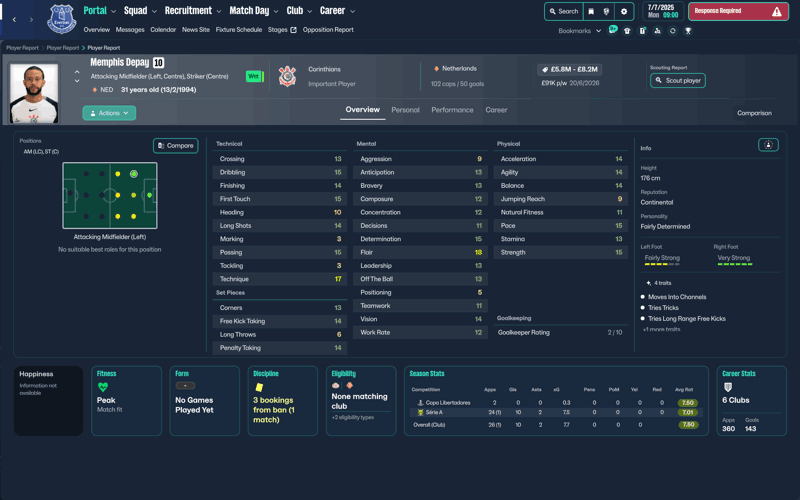
Task: Open the tactics board shortcut in bookmarks bar
Action: 642,31
